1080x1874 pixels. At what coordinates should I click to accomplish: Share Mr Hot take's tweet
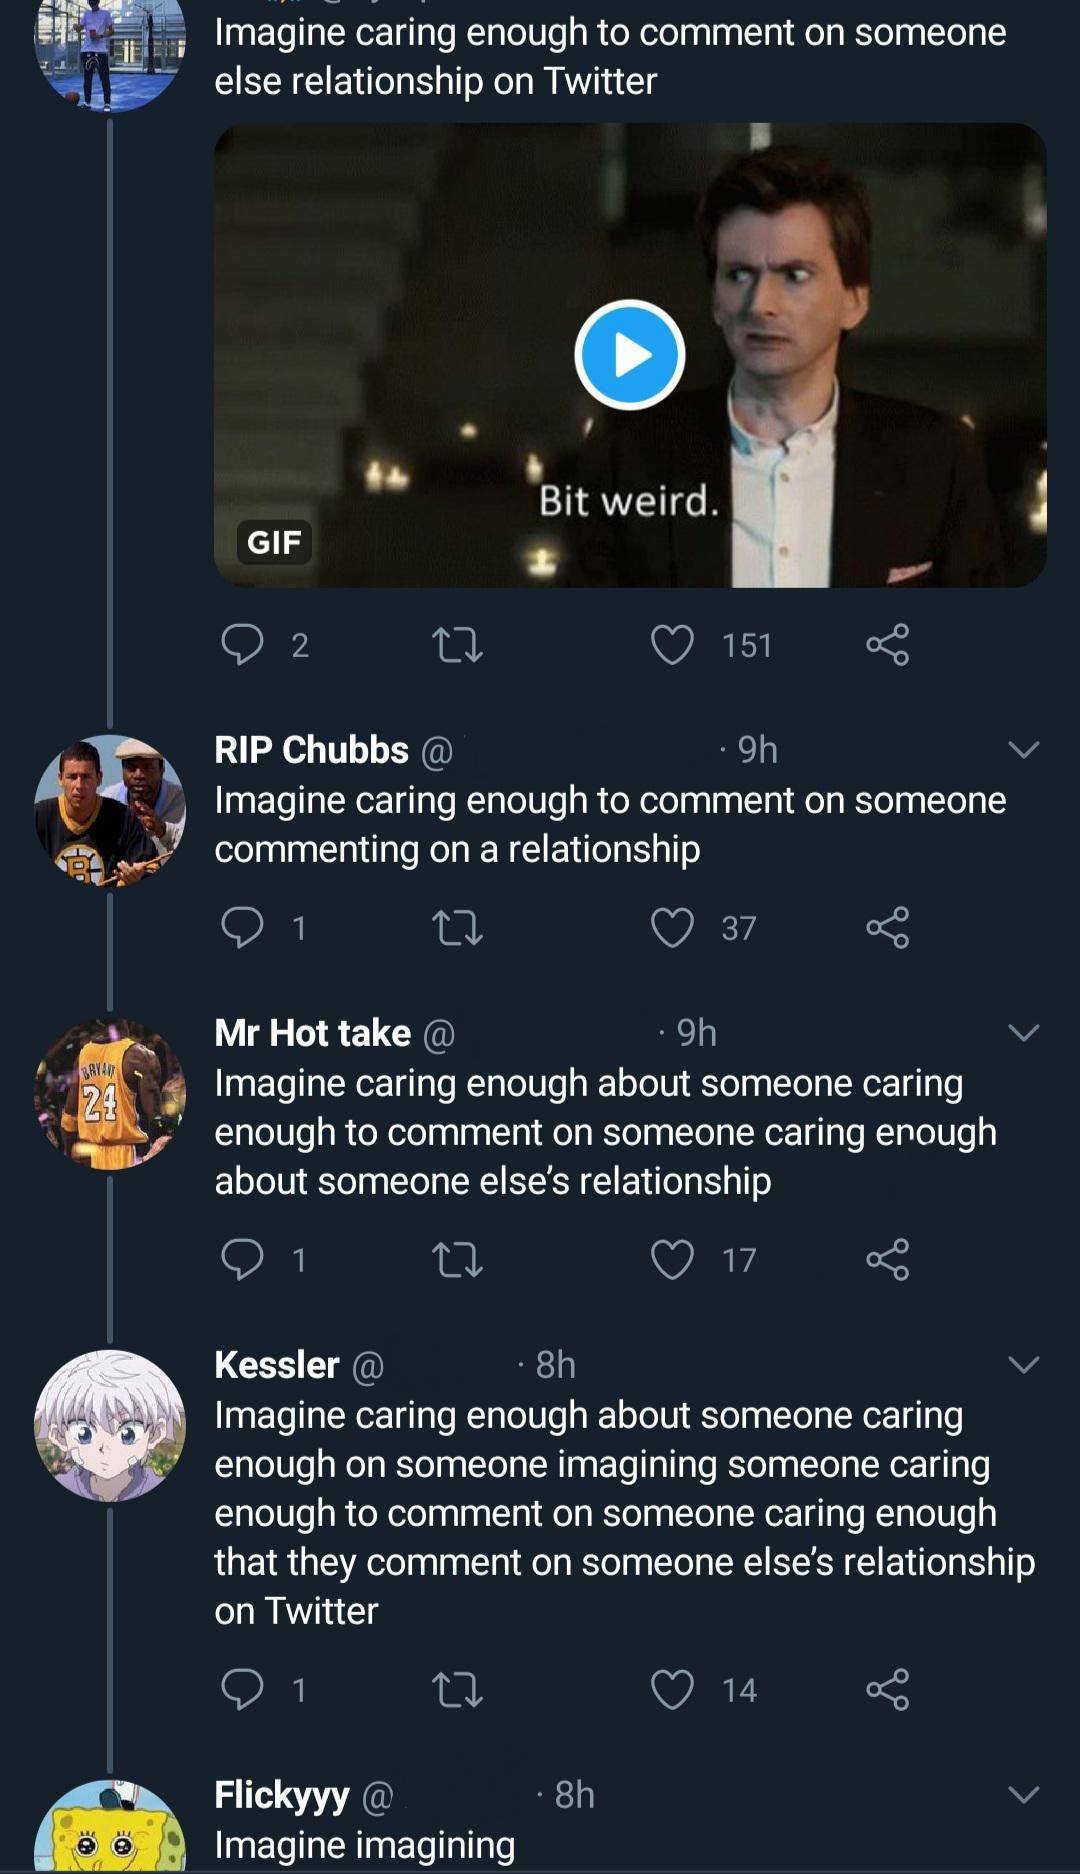click(887, 1260)
